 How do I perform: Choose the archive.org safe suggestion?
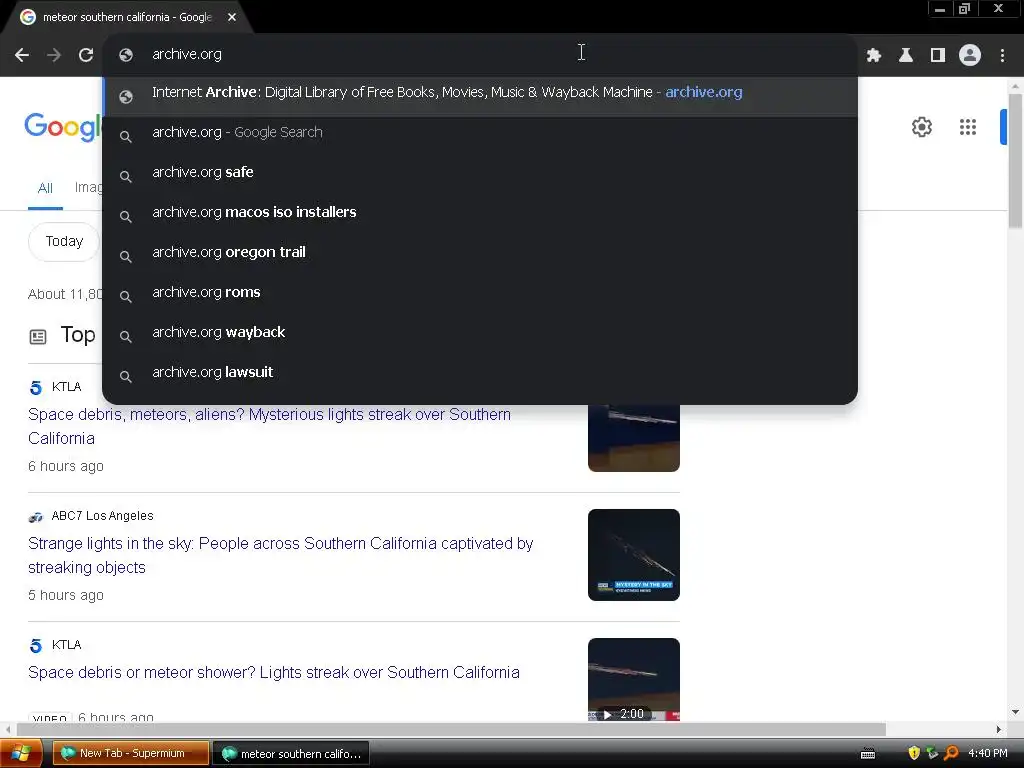coord(480,172)
